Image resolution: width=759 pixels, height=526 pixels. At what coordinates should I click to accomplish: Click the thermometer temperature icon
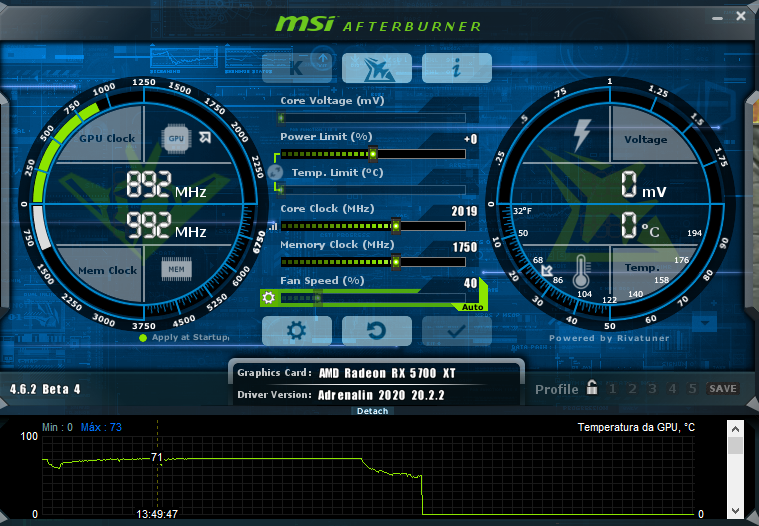tap(581, 271)
